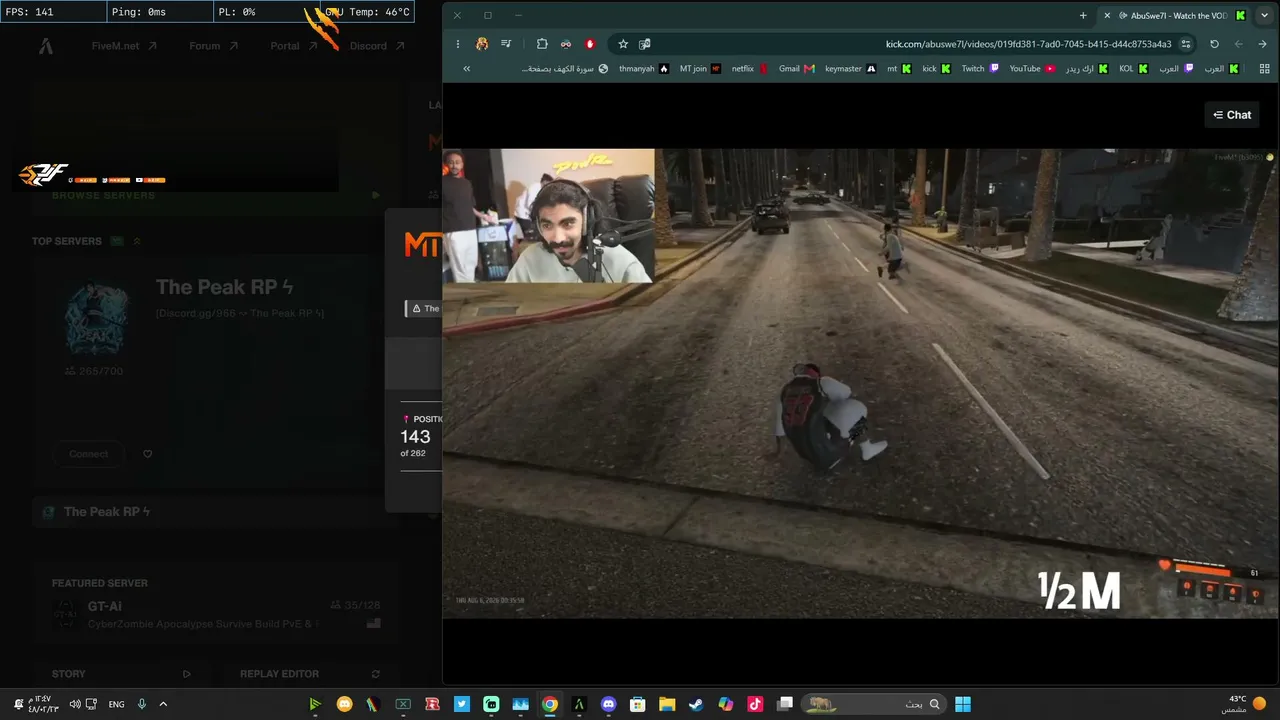The height and width of the screenshot is (720, 1280).
Task: Click the red hand blocker extension icon
Action: point(590,44)
